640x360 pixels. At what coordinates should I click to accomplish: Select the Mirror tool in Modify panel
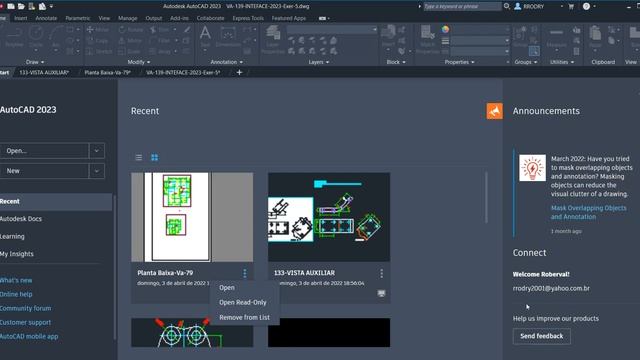click(x=131, y=41)
